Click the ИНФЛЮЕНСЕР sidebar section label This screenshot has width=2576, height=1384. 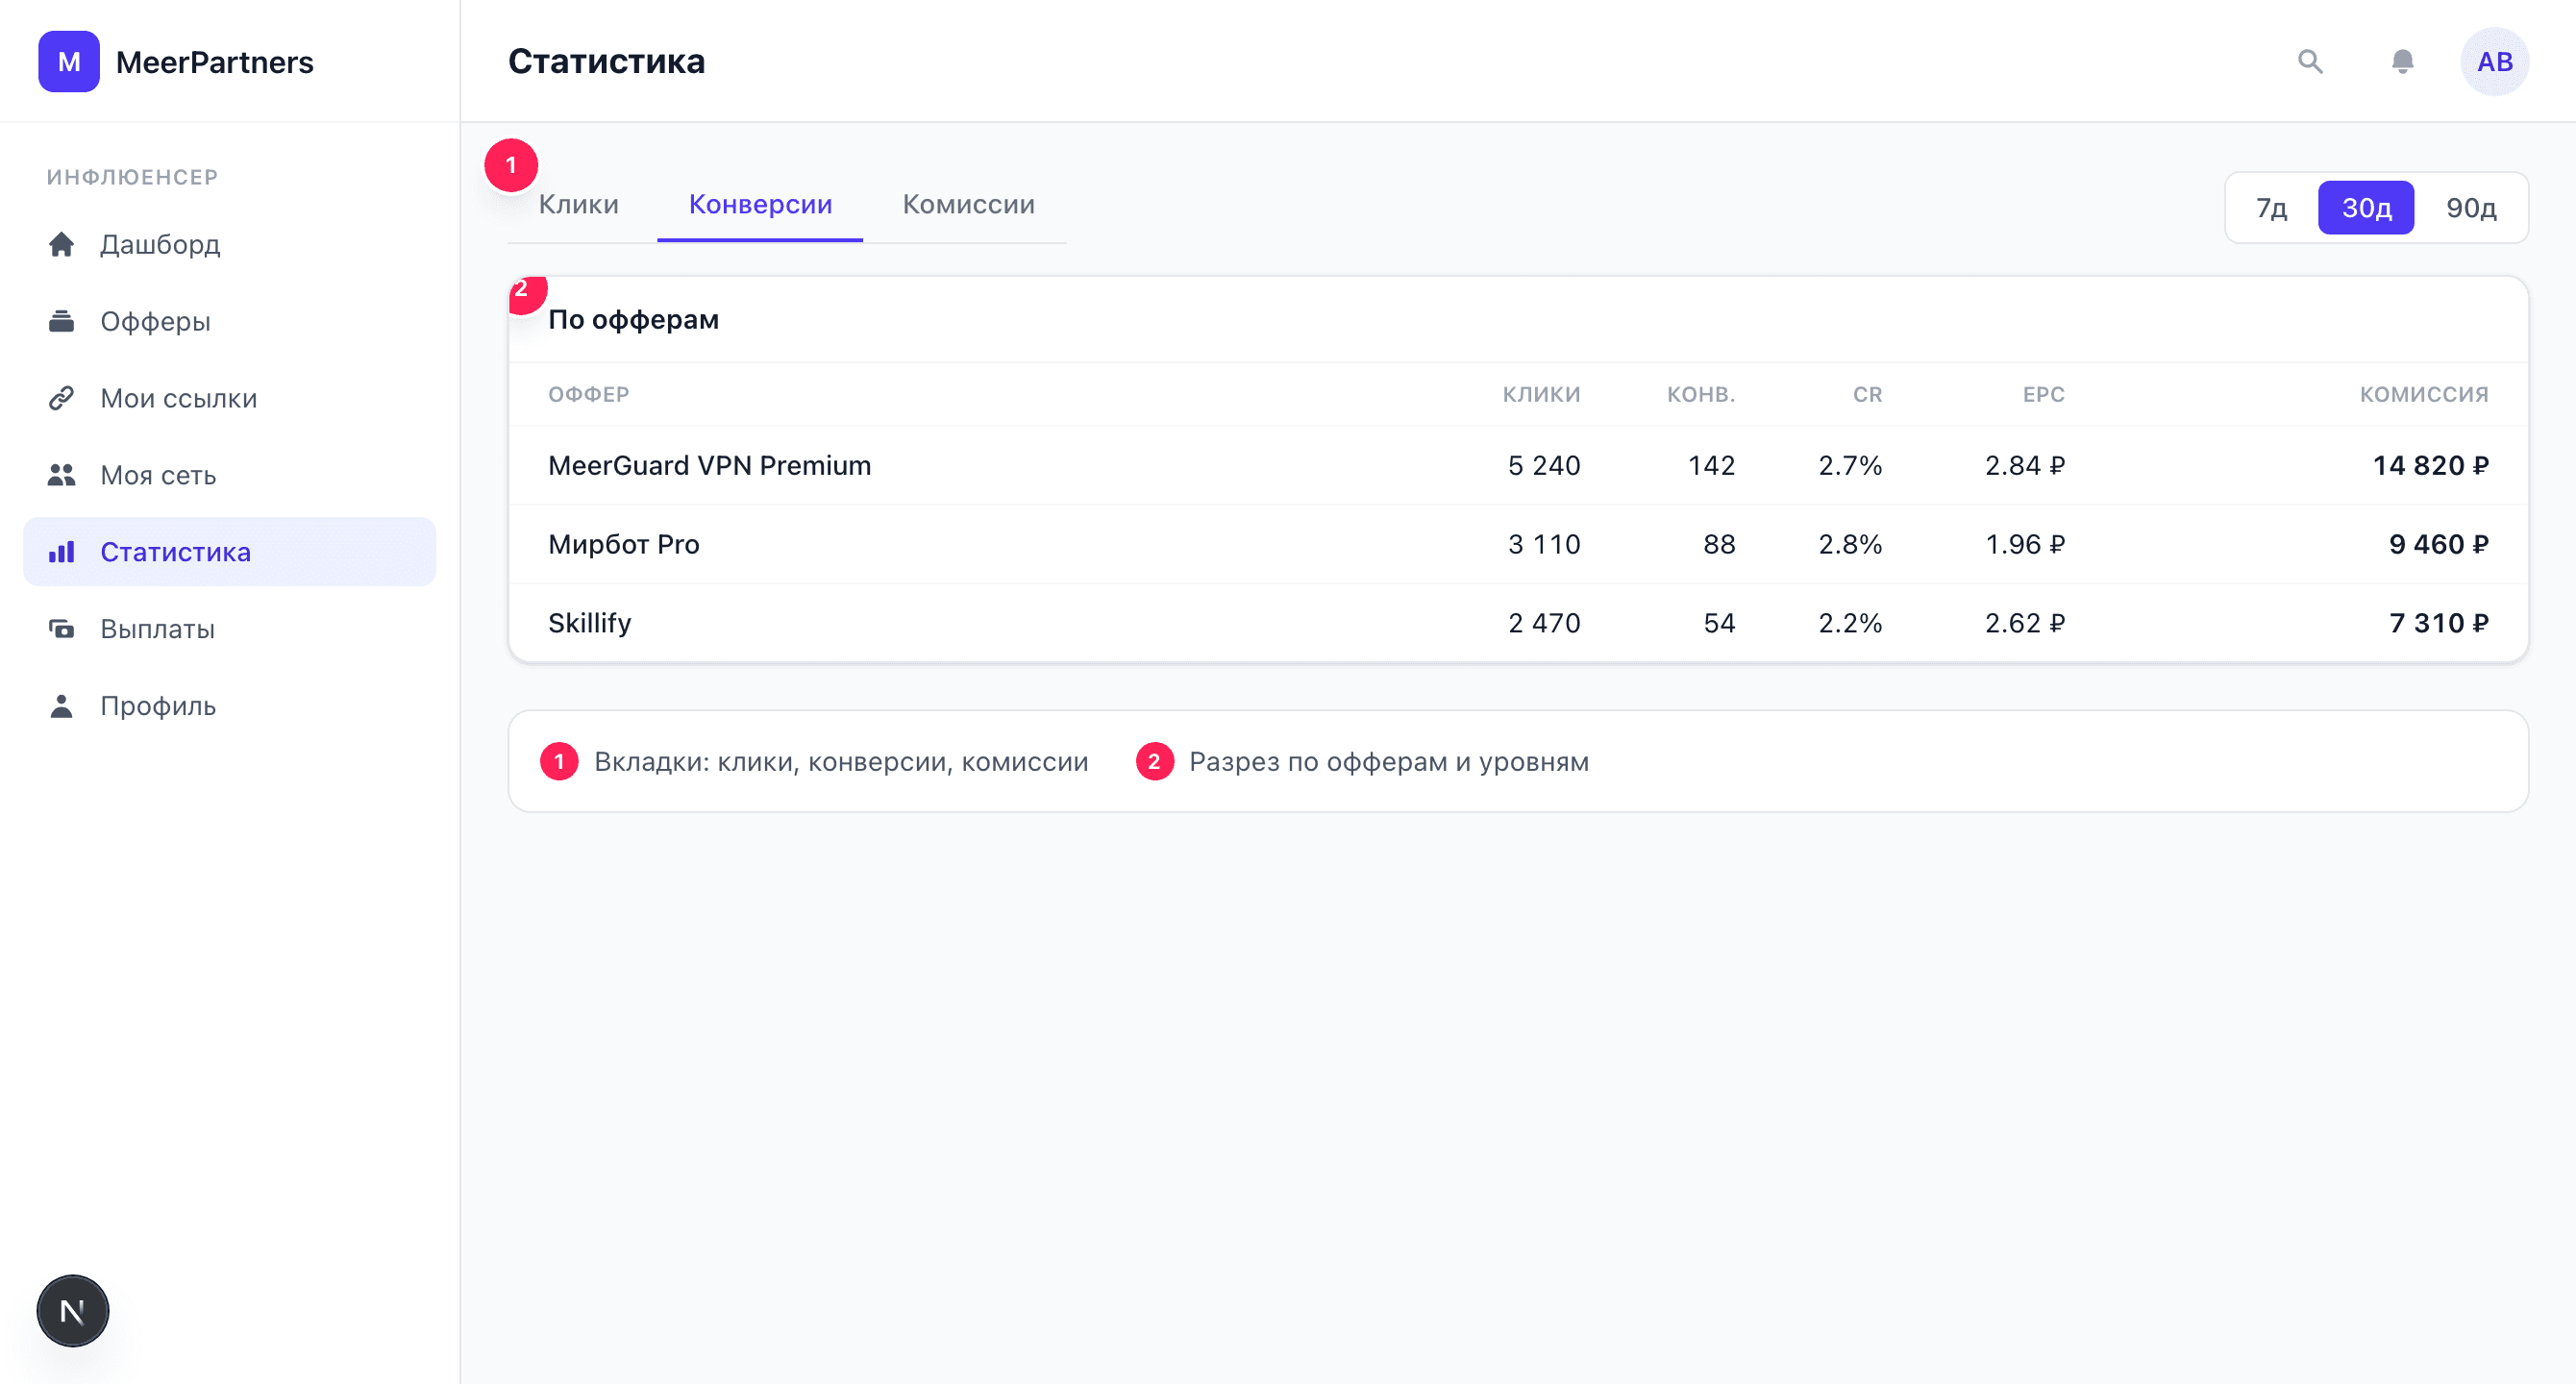coord(132,177)
